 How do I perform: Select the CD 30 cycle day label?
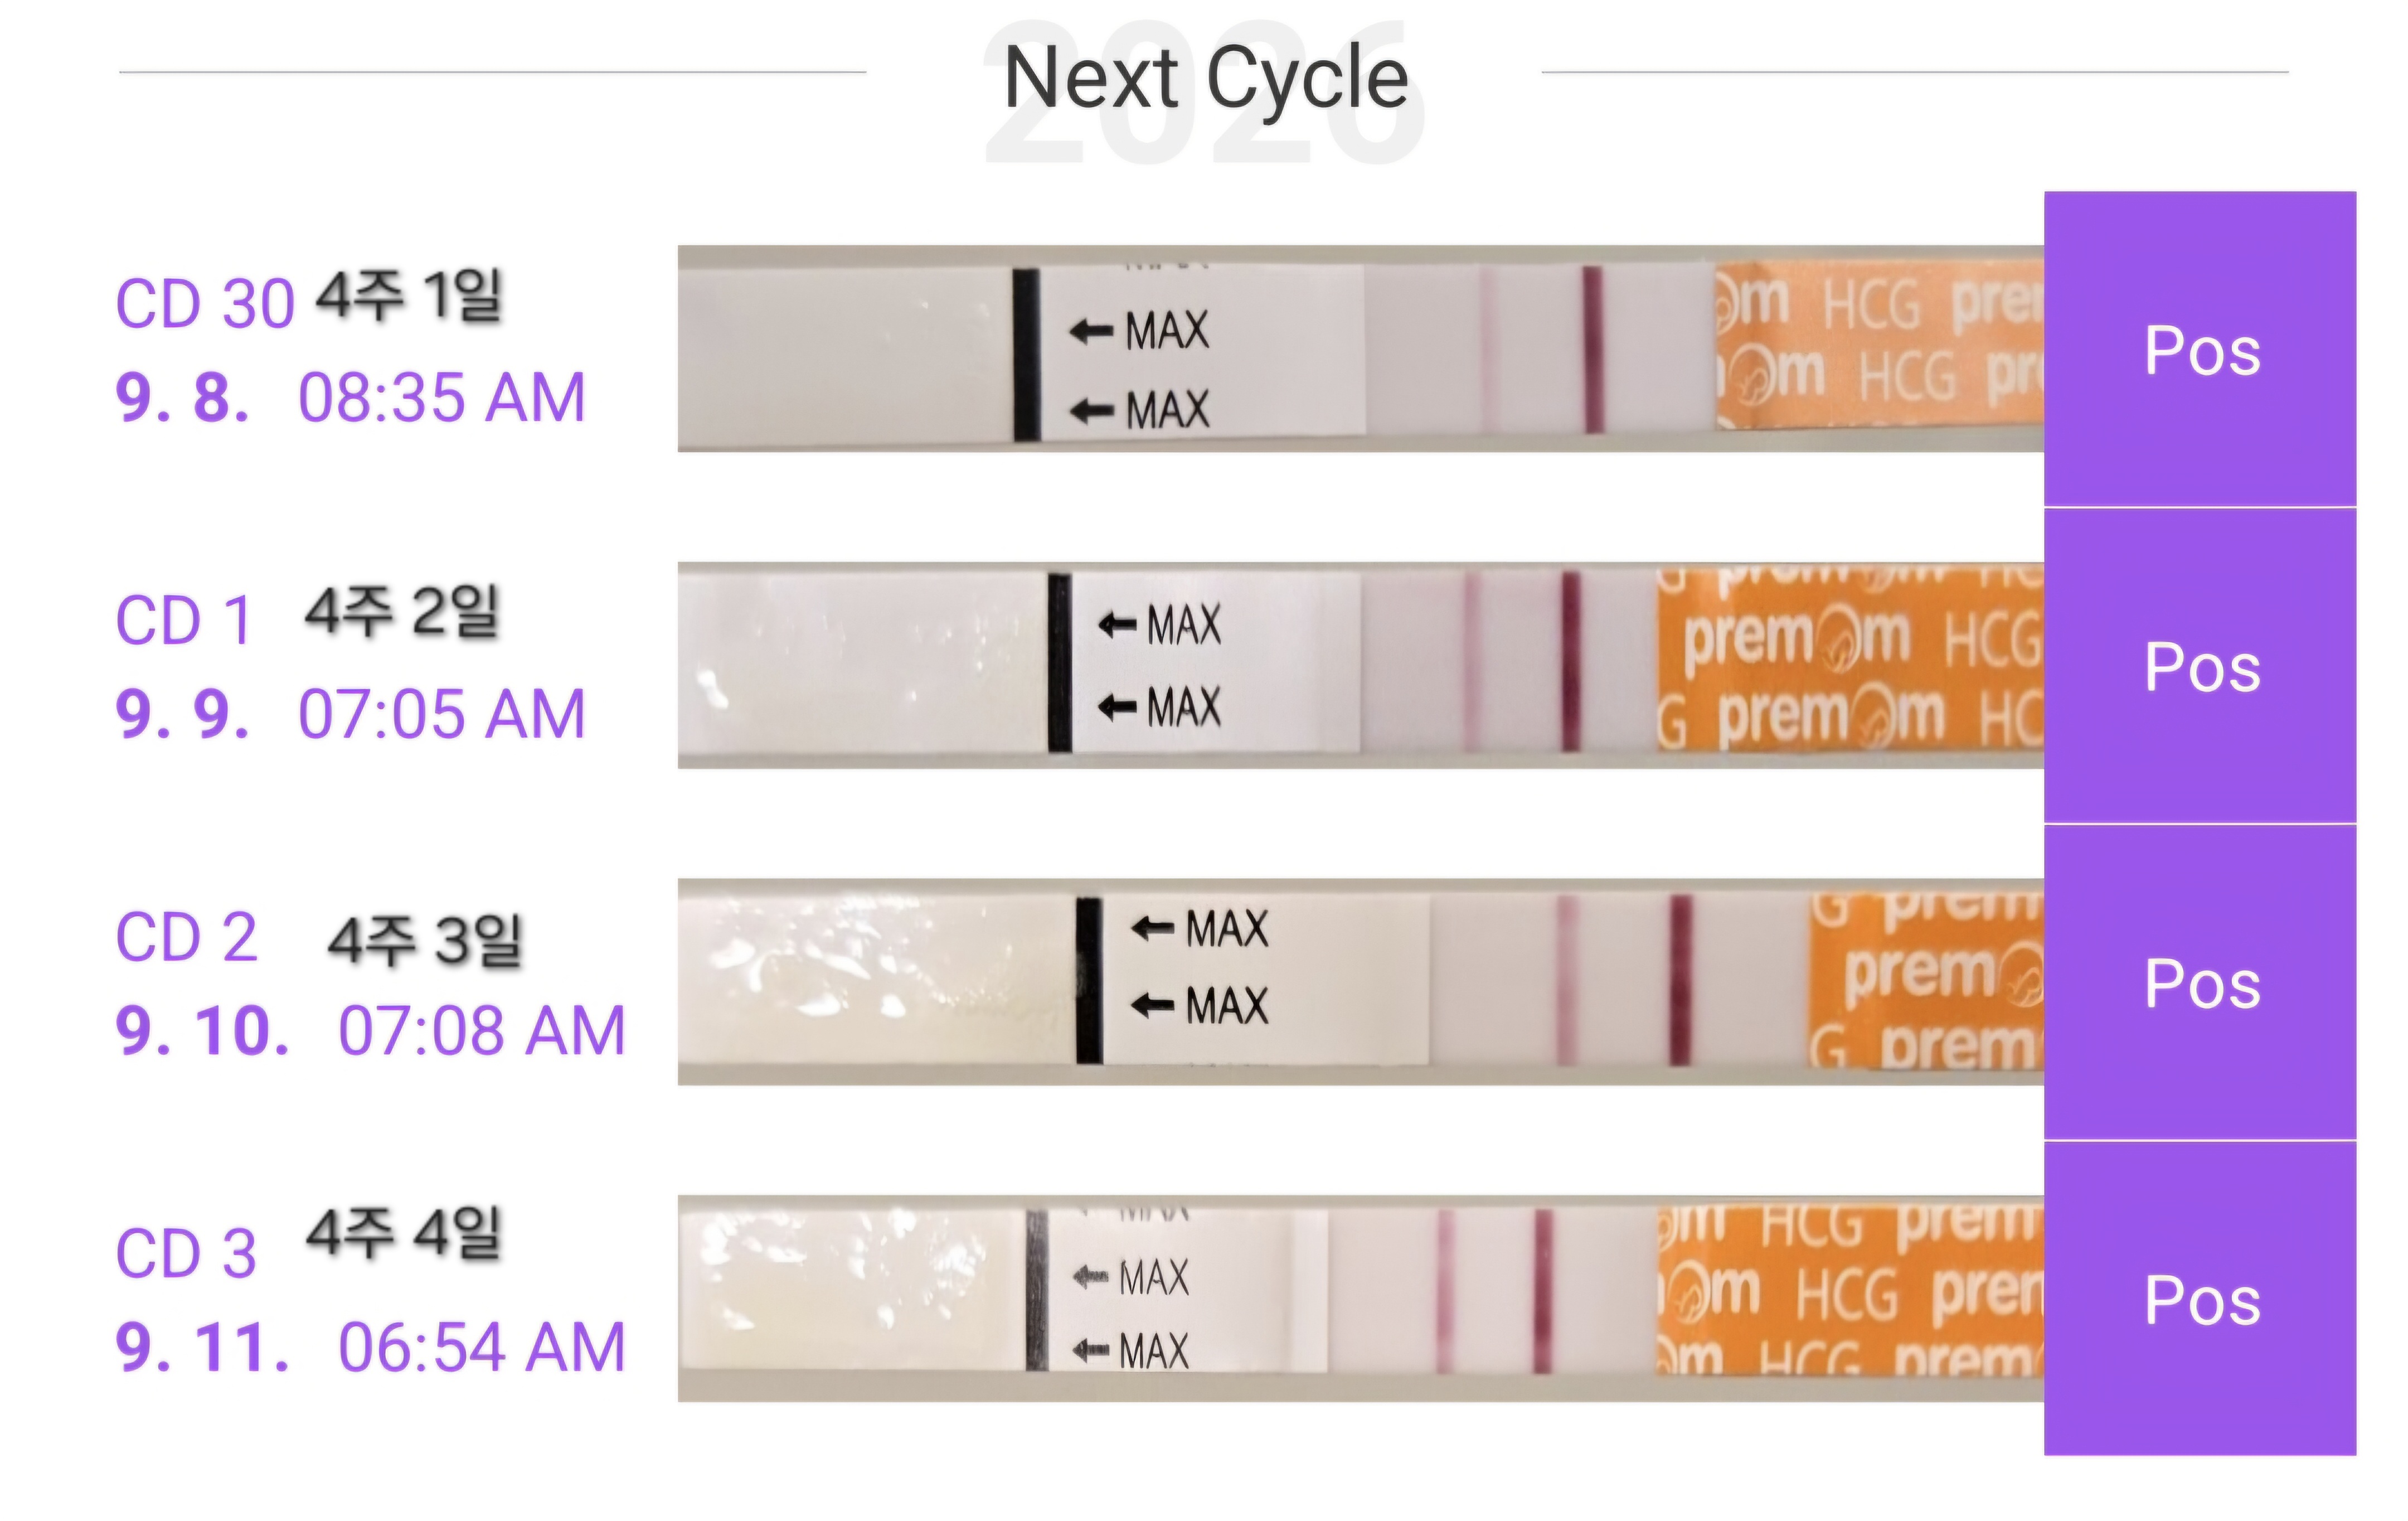[x=205, y=303]
